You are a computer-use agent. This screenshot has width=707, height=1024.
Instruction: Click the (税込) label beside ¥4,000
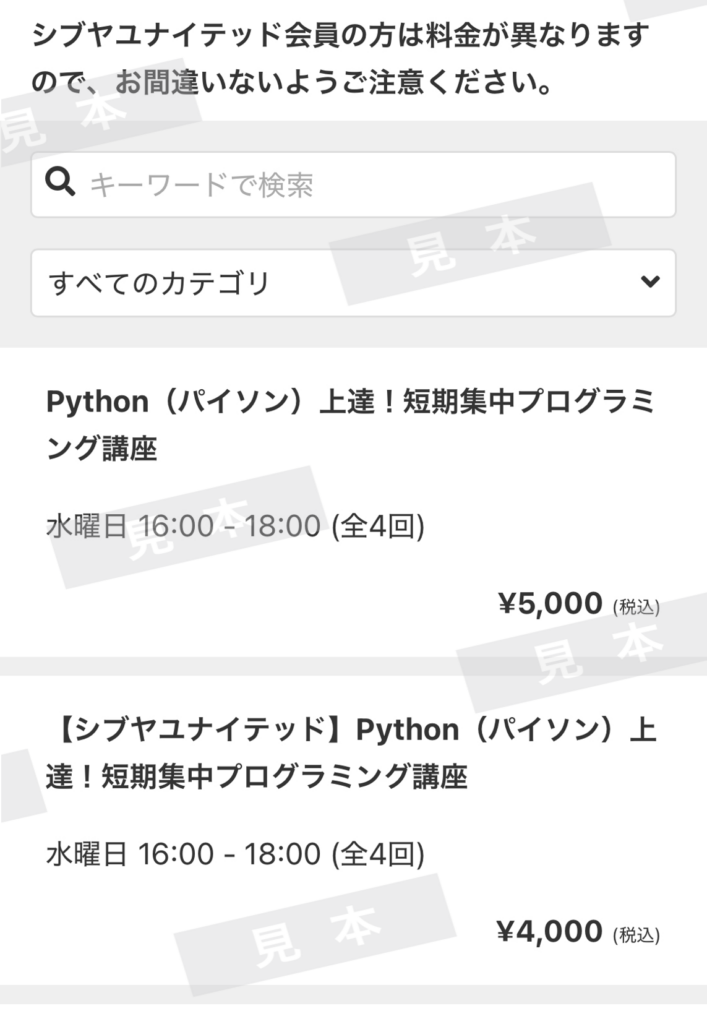click(x=636, y=935)
